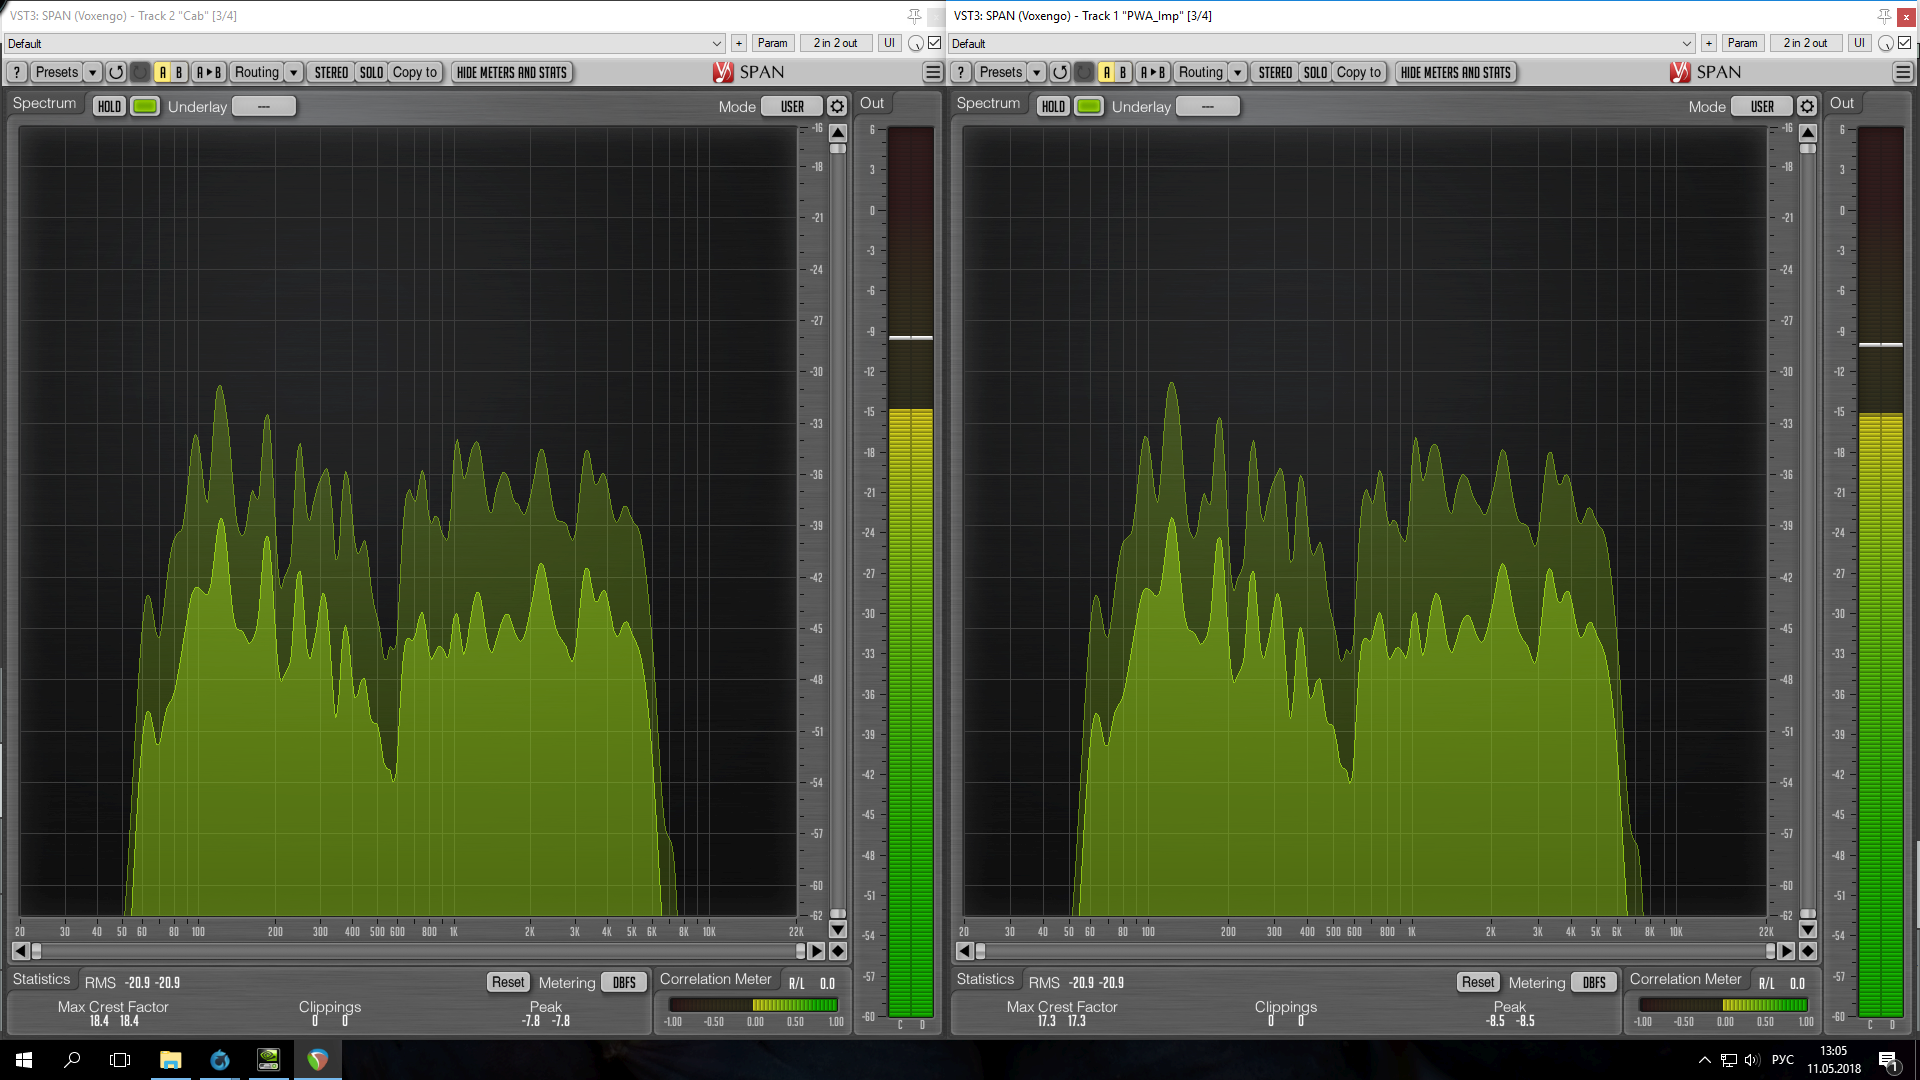Open the hamburger menu in PWA_Imp SPAN
The image size is (1920, 1080).
pyautogui.click(x=1902, y=72)
